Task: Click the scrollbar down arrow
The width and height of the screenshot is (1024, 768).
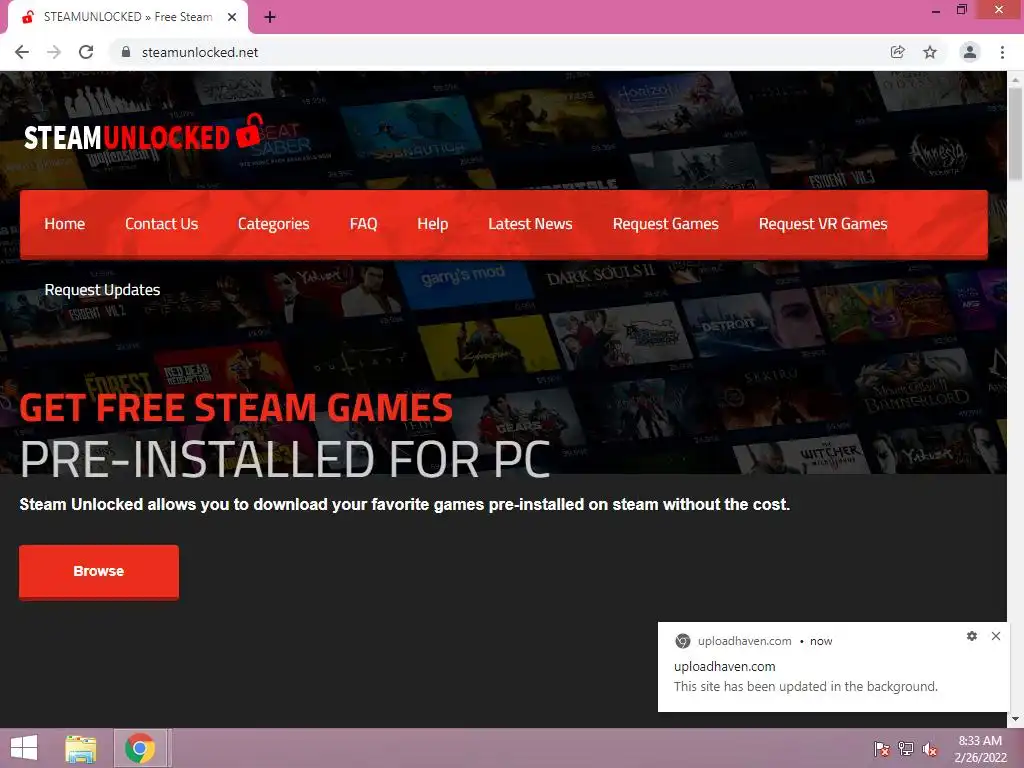Action: click(x=1015, y=719)
